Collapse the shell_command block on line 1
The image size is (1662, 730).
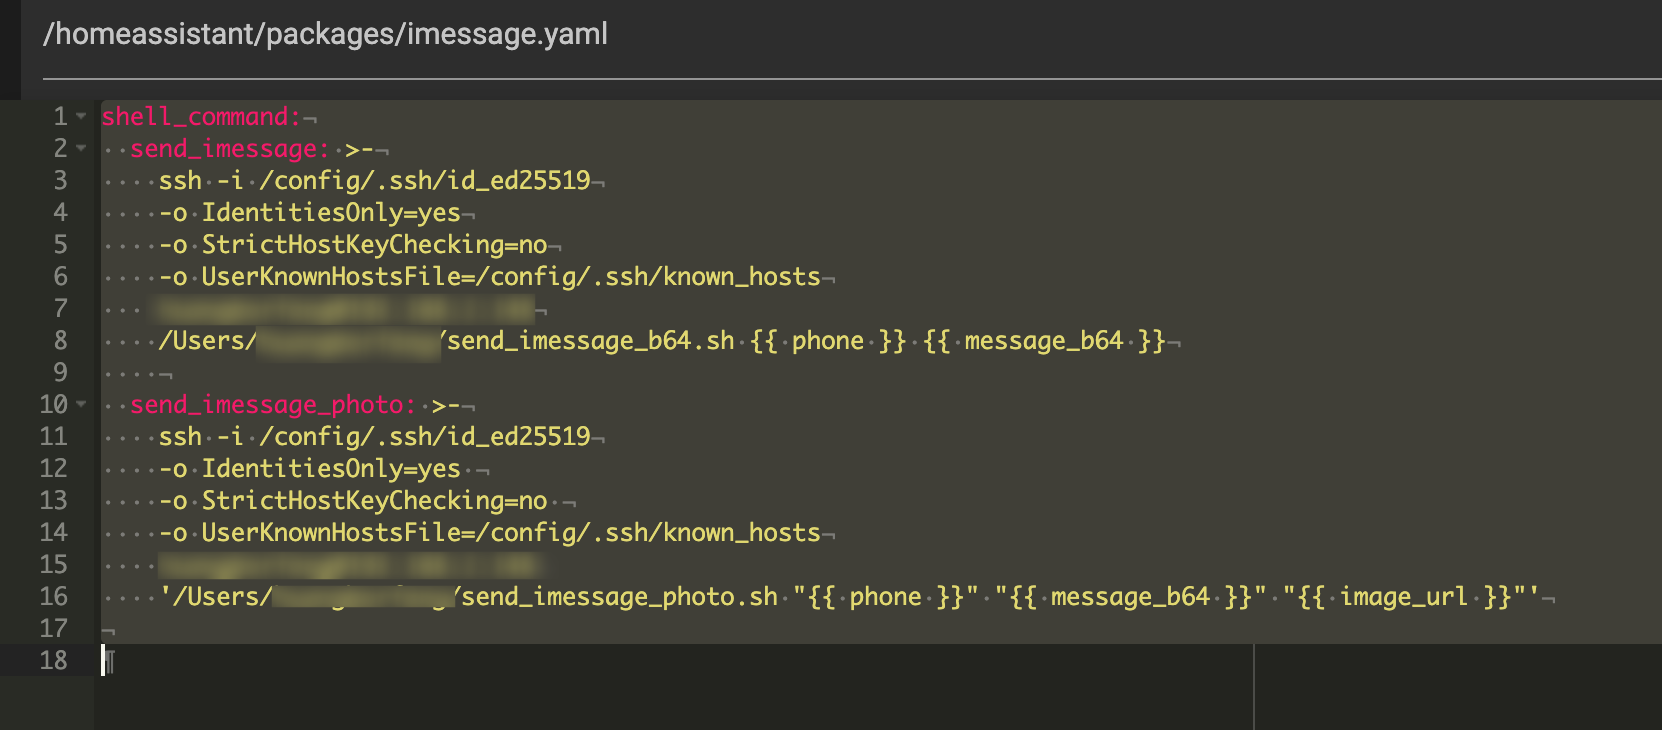pyautogui.click(x=81, y=117)
